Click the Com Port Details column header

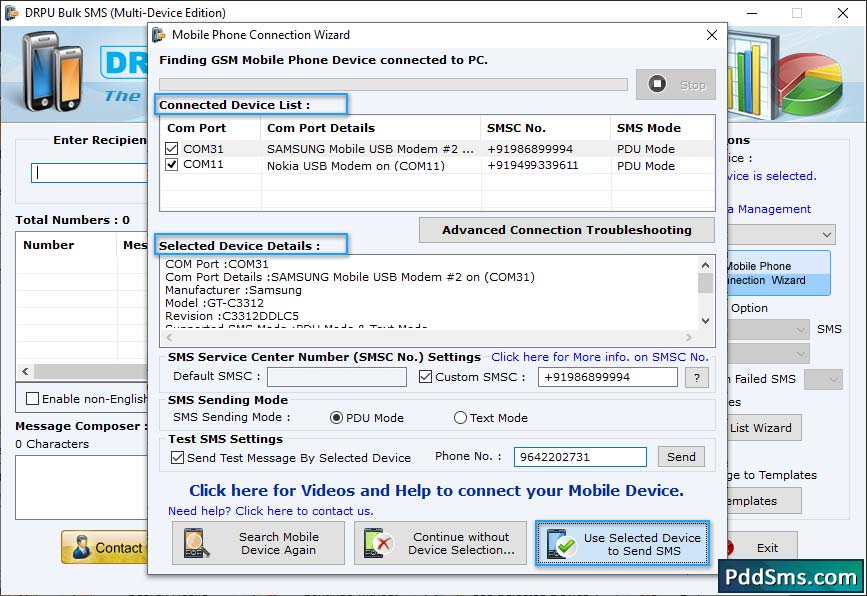pyautogui.click(x=370, y=128)
